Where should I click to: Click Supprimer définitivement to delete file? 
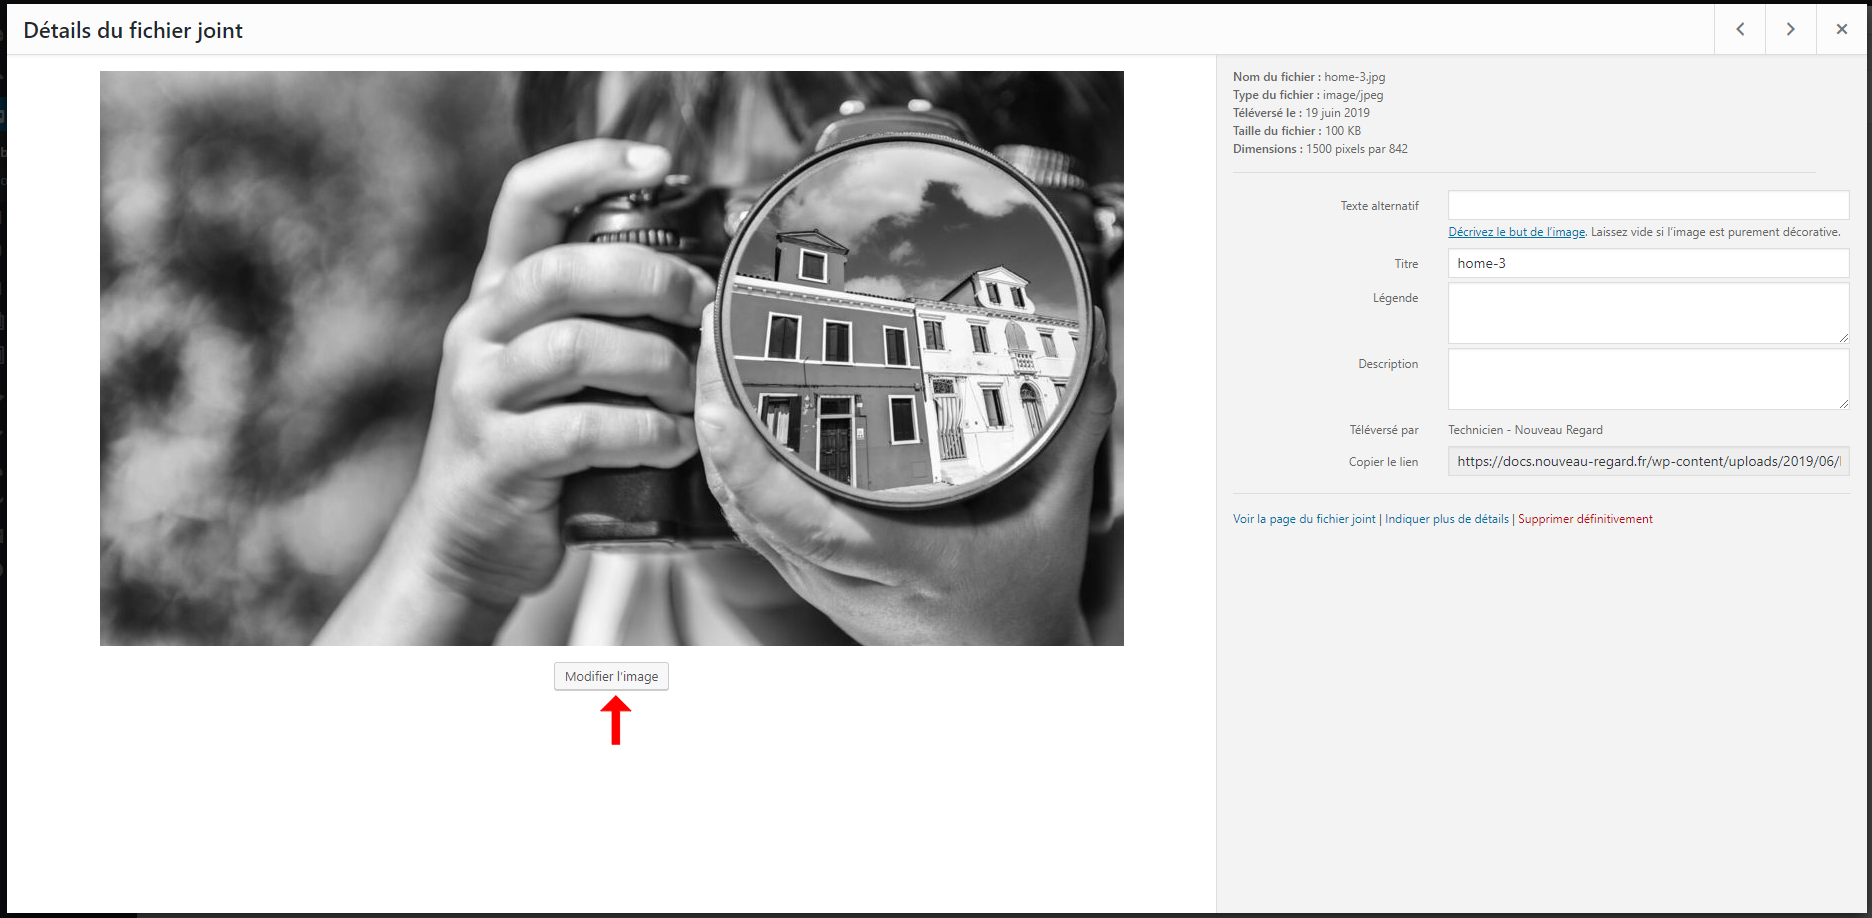tap(1585, 519)
